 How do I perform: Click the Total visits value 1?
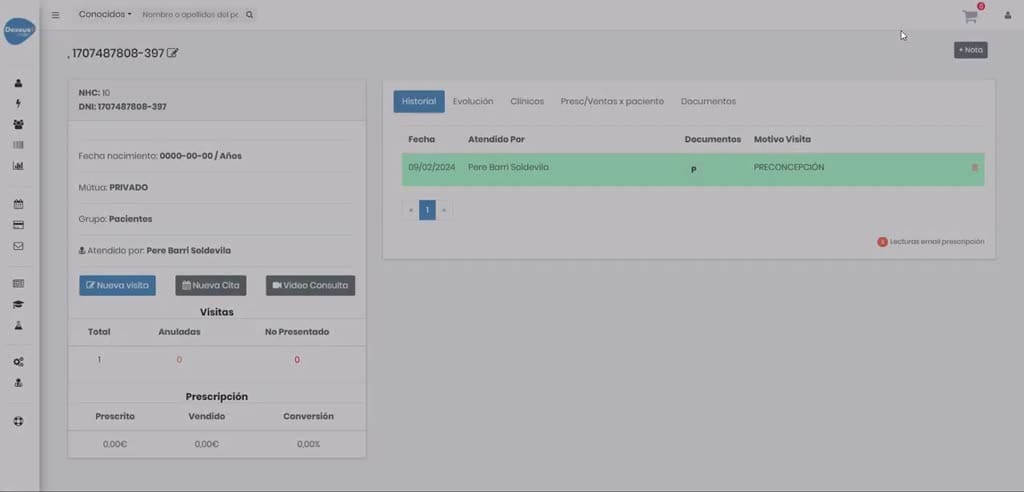pyautogui.click(x=99, y=360)
